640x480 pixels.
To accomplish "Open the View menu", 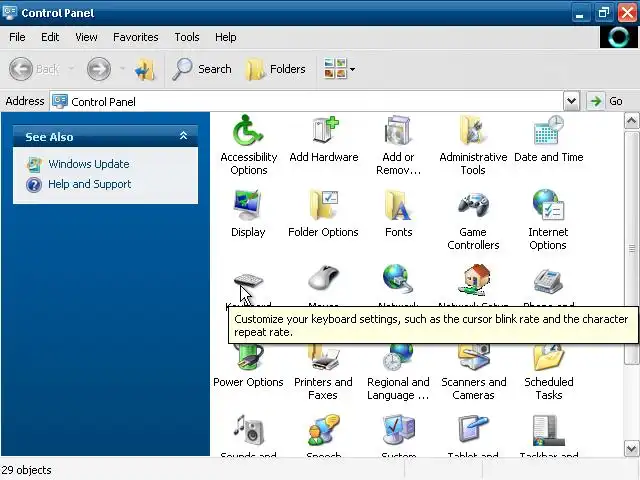I will (86, 37).
